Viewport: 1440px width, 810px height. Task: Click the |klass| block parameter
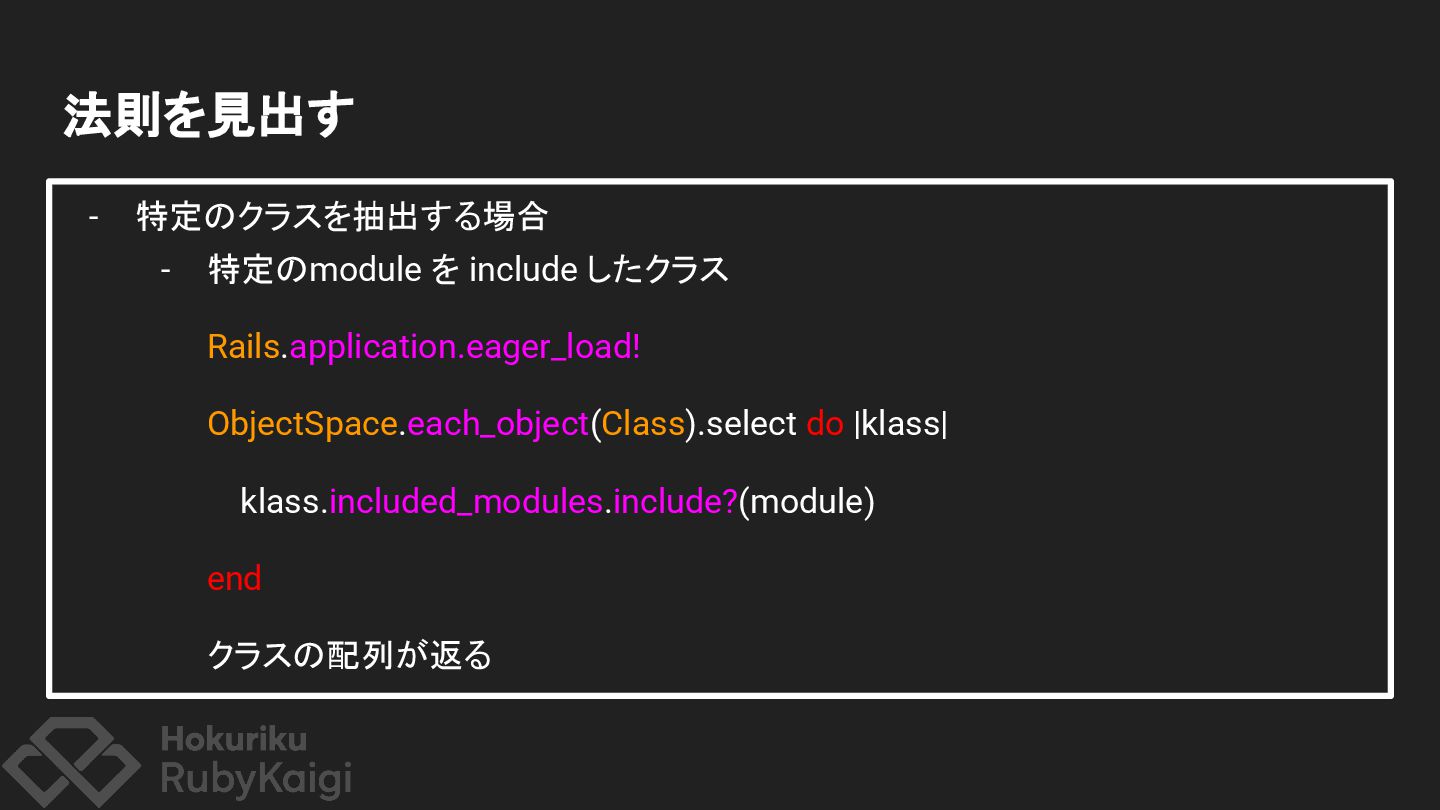click(x=901, y=424)
